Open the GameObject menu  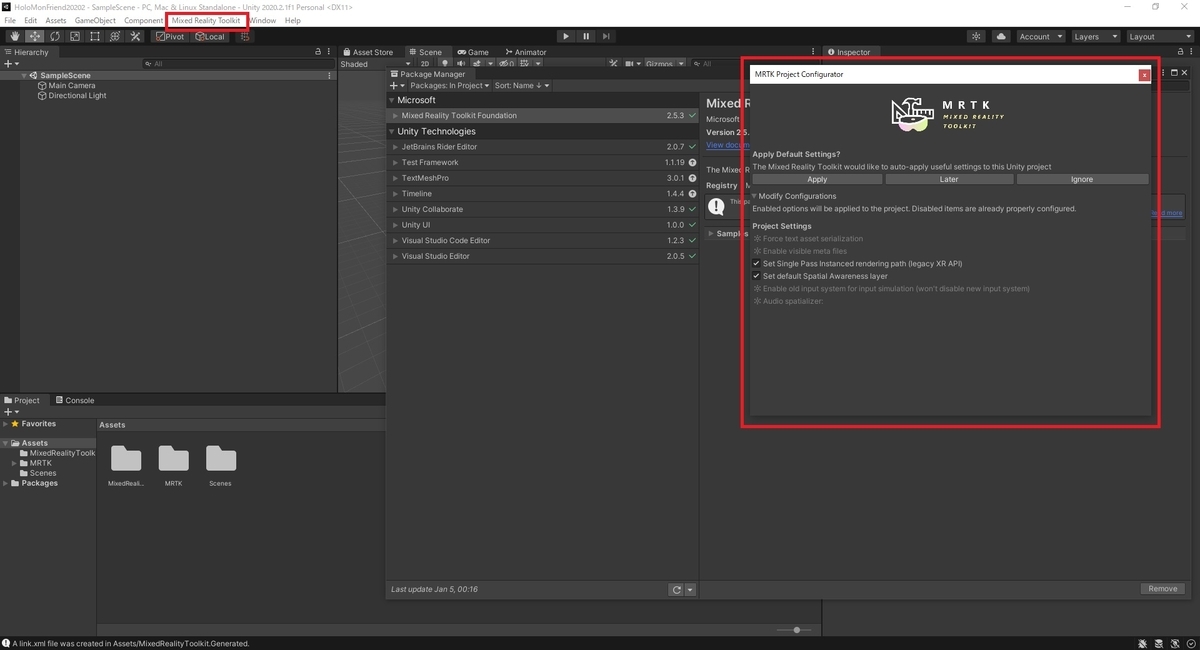tap(95, 20)
